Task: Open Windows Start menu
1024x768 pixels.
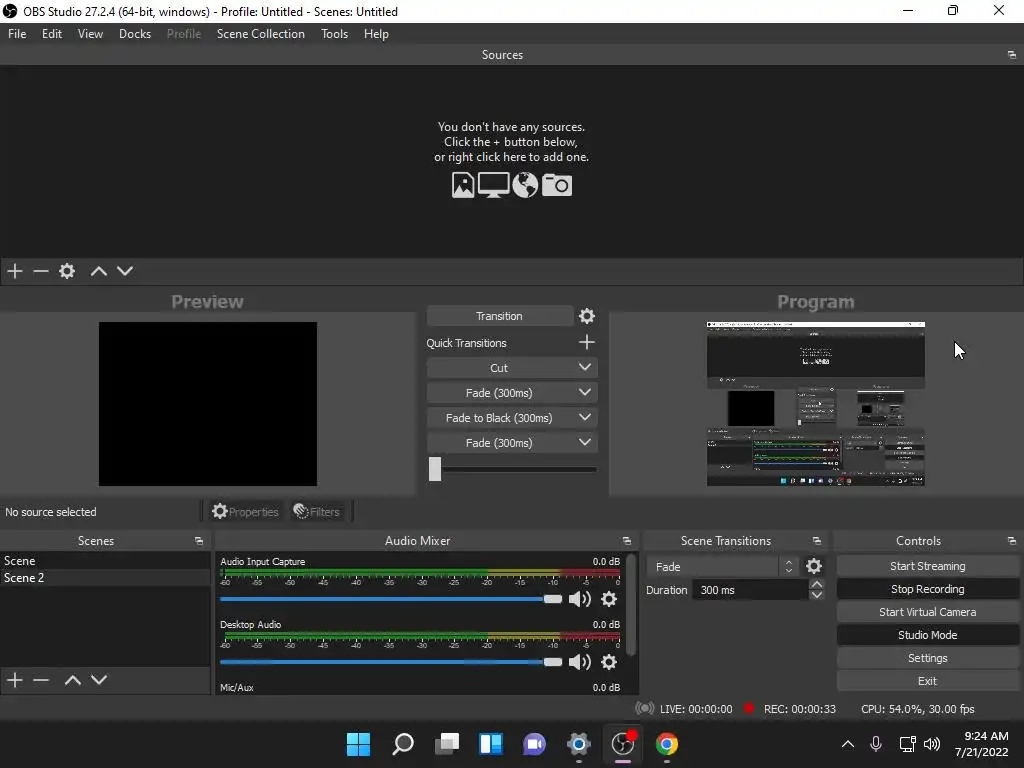Action: [358, 744]
